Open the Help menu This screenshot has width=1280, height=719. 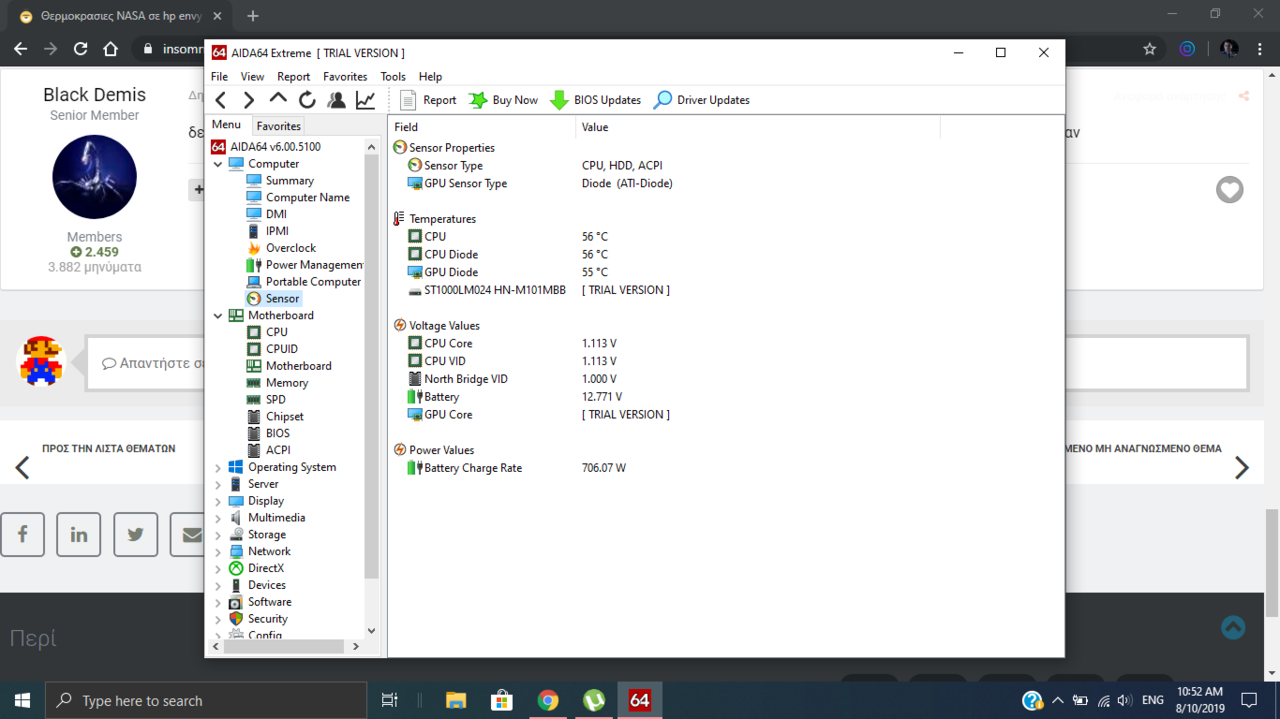[x=430, y=76]
